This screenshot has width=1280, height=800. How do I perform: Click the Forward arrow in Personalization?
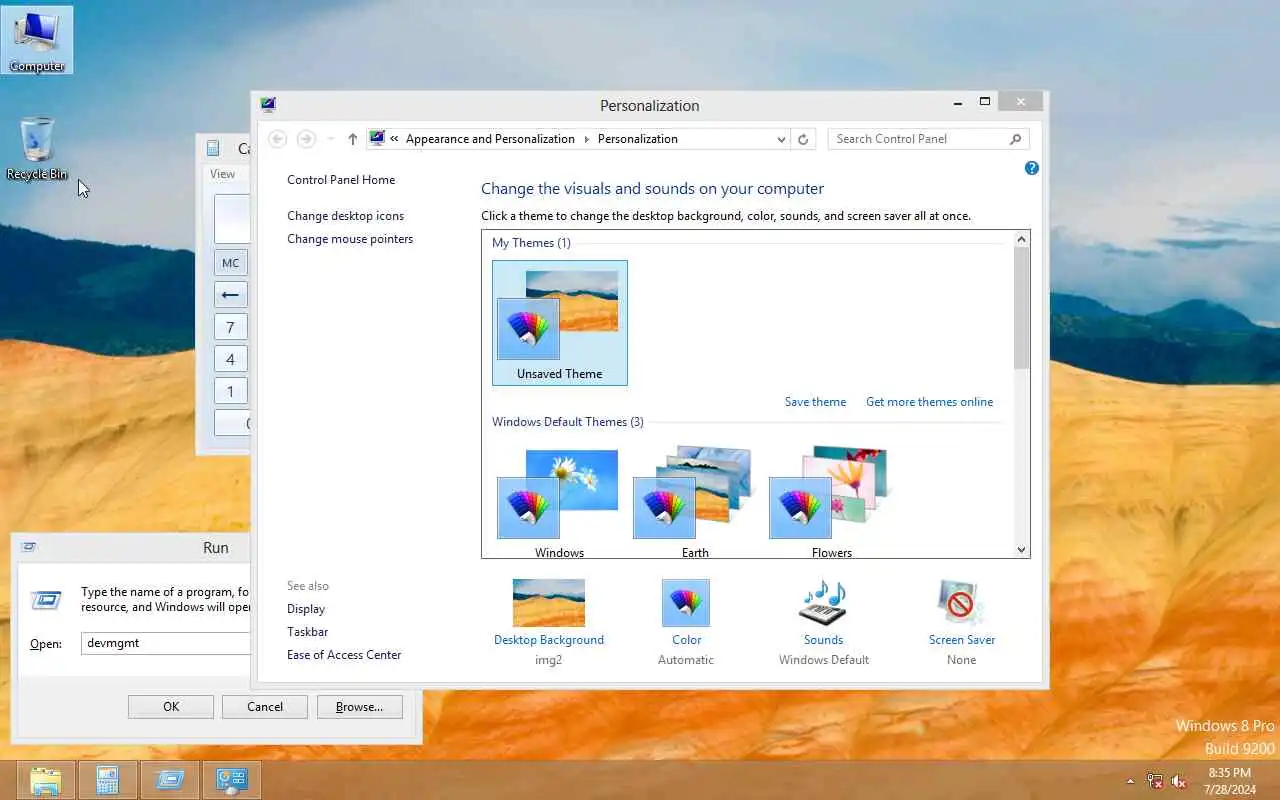(x=307, y=139)
